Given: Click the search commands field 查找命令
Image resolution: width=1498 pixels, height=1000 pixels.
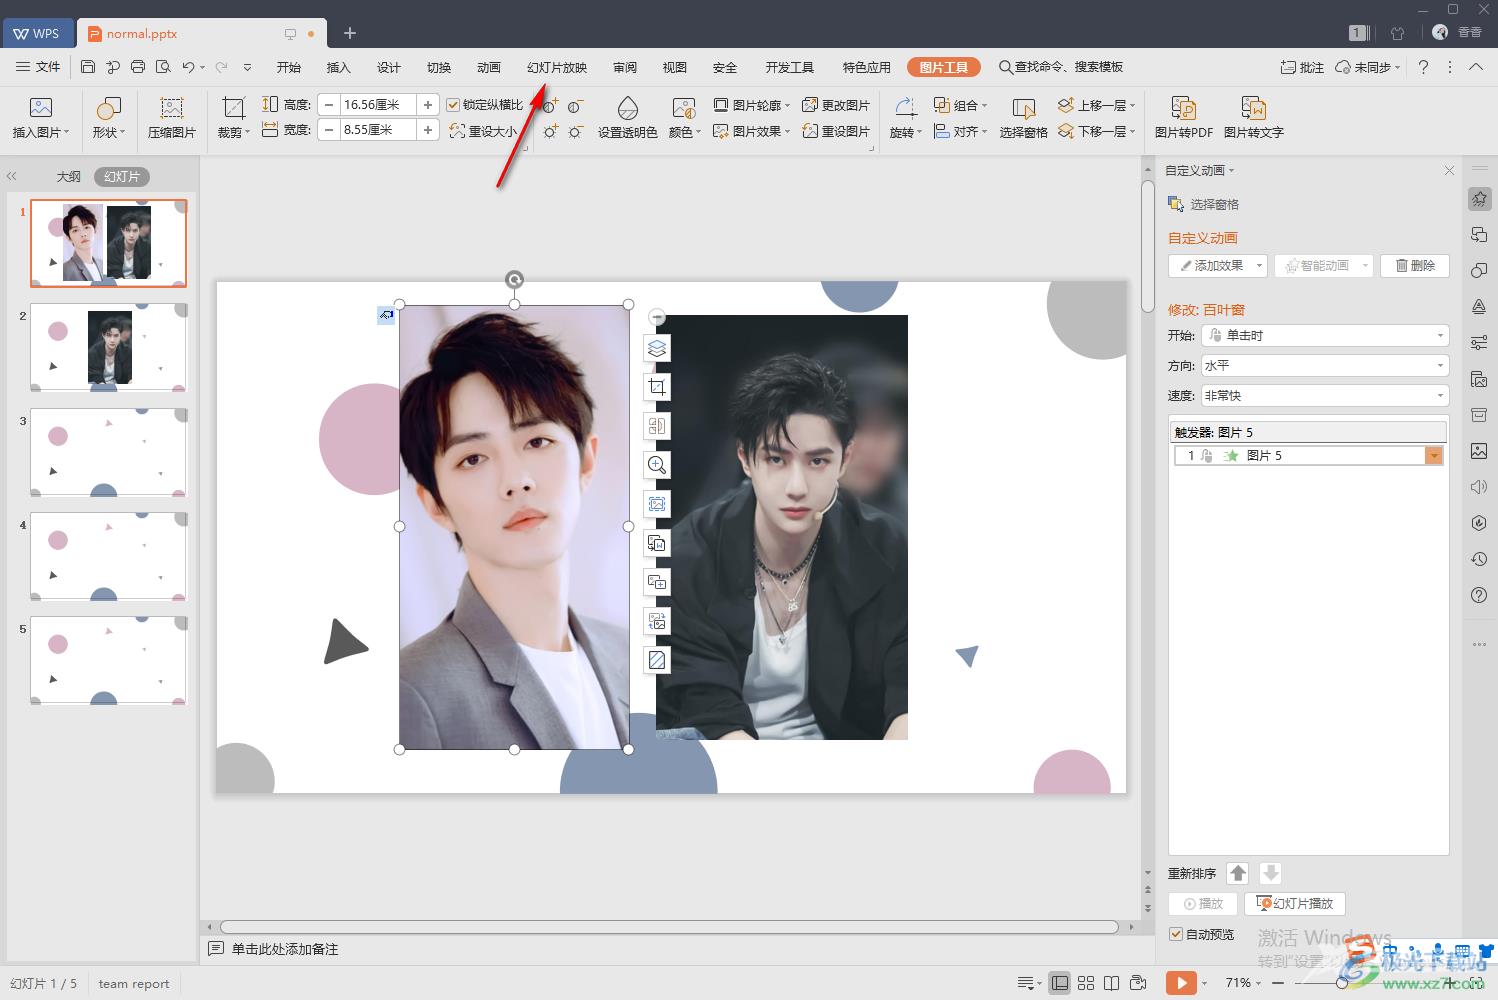Looking at the screenshot, I should 1062,67.
